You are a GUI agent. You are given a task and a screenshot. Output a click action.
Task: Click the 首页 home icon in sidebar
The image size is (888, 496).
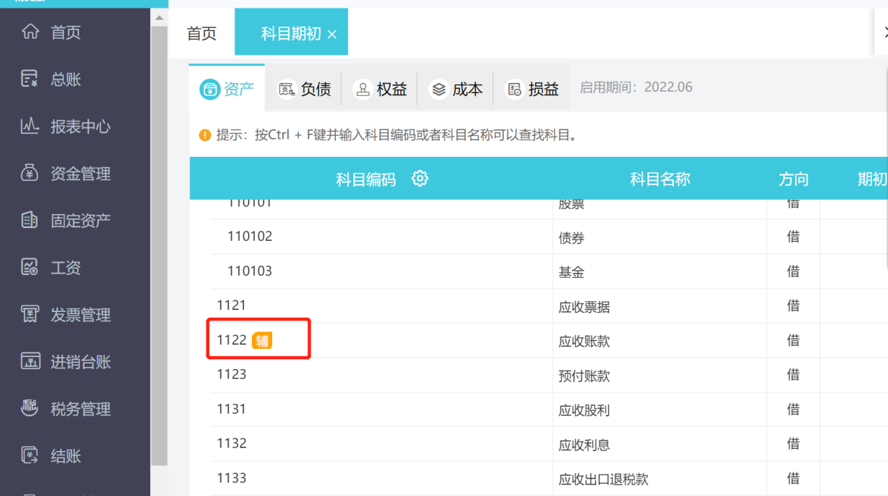point(30,33)
